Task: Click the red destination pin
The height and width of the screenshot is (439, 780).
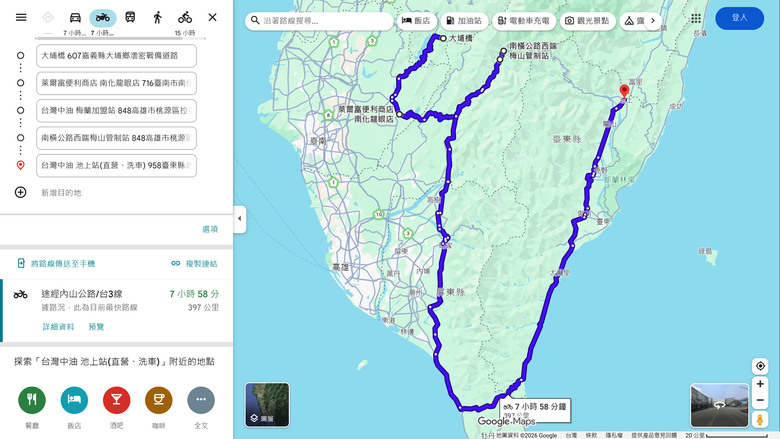Action: [624, 92]
